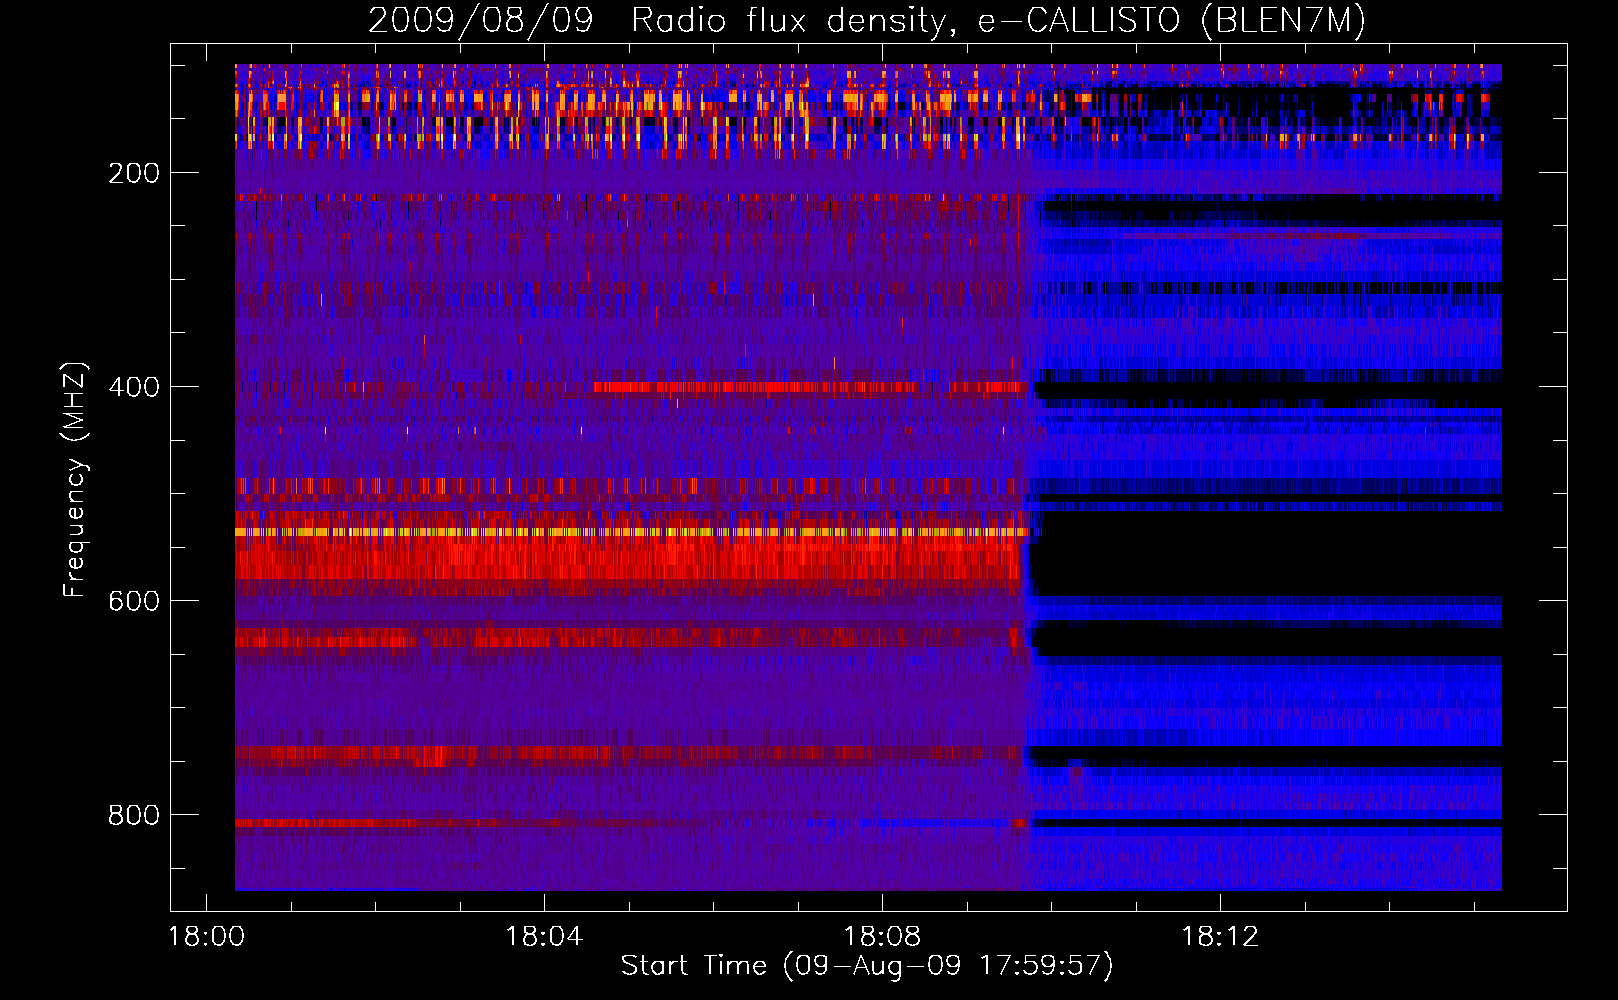This screenshot has height=1000, width=1618.
Task: Click the 600 frequency tick label
Action: 134,601
